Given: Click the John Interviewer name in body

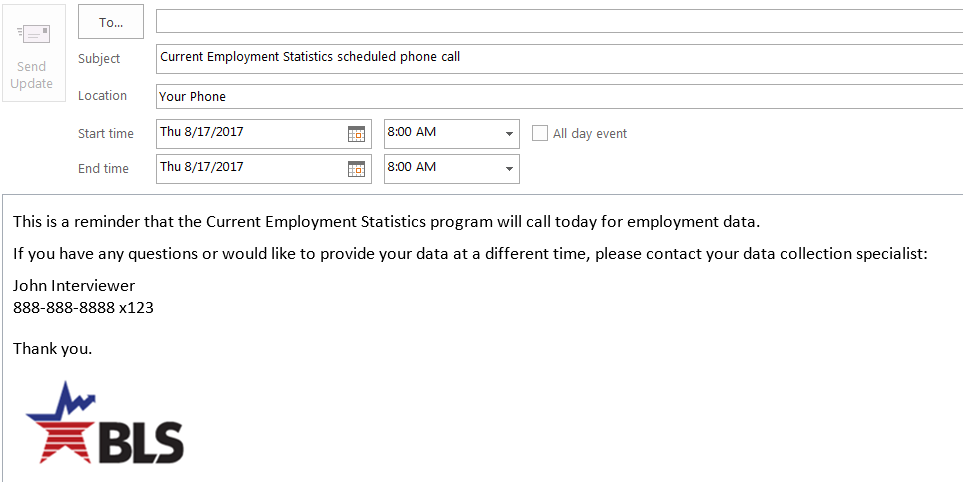Looking at the screenshot, I should 74,286.
